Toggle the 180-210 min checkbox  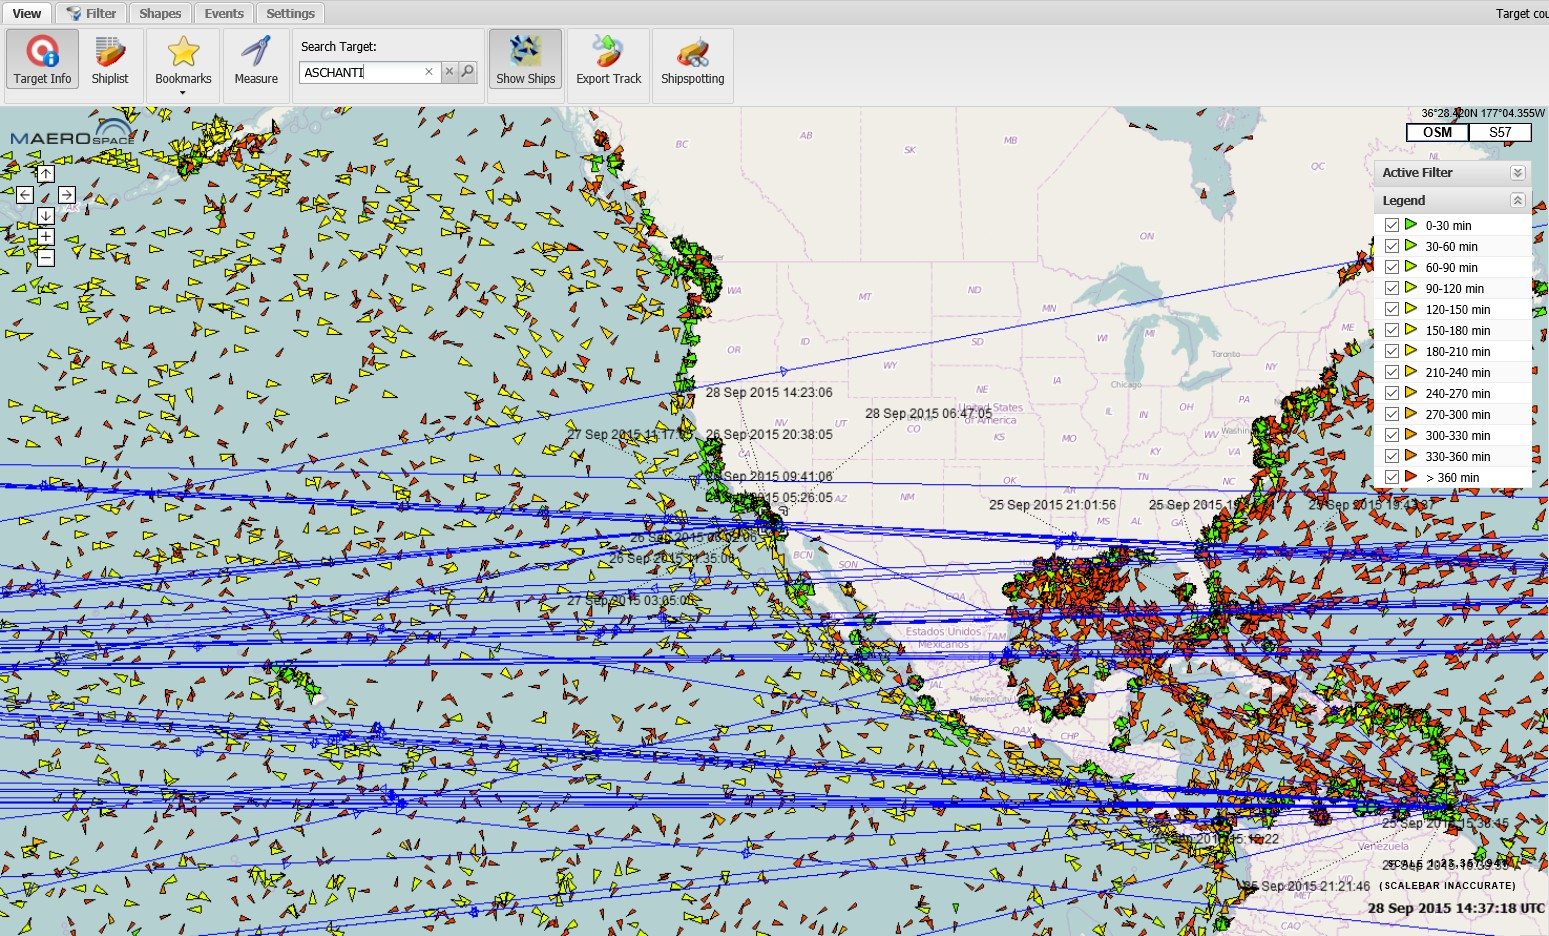click(1391, 351)
